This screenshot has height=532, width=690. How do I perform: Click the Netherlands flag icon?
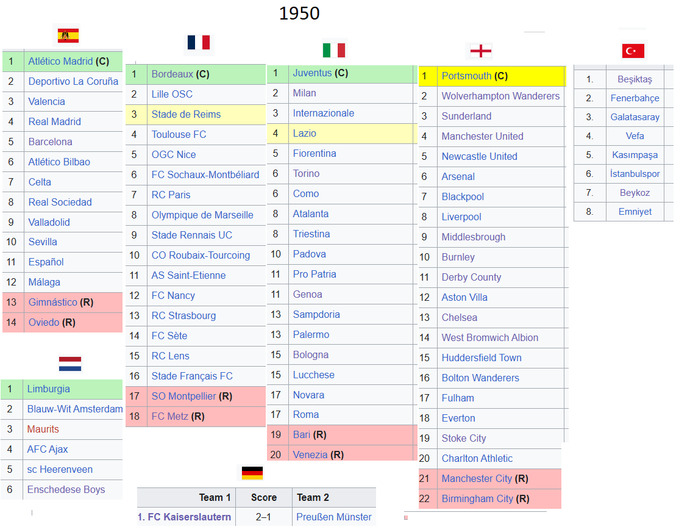(70, 364)
